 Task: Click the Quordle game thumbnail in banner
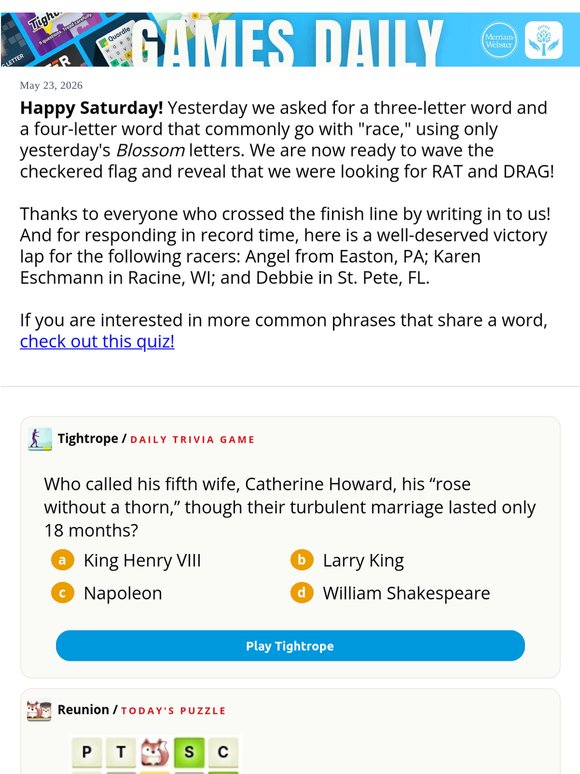(x=116, y=46)
